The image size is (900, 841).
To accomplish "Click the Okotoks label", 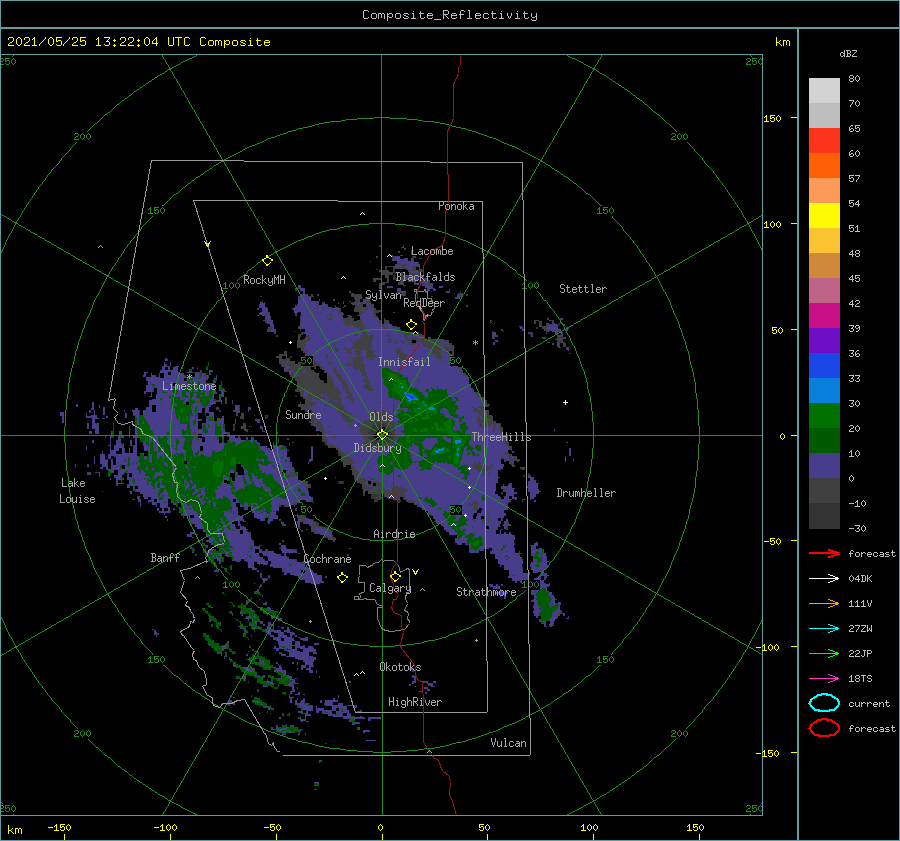I will [400, 667].
